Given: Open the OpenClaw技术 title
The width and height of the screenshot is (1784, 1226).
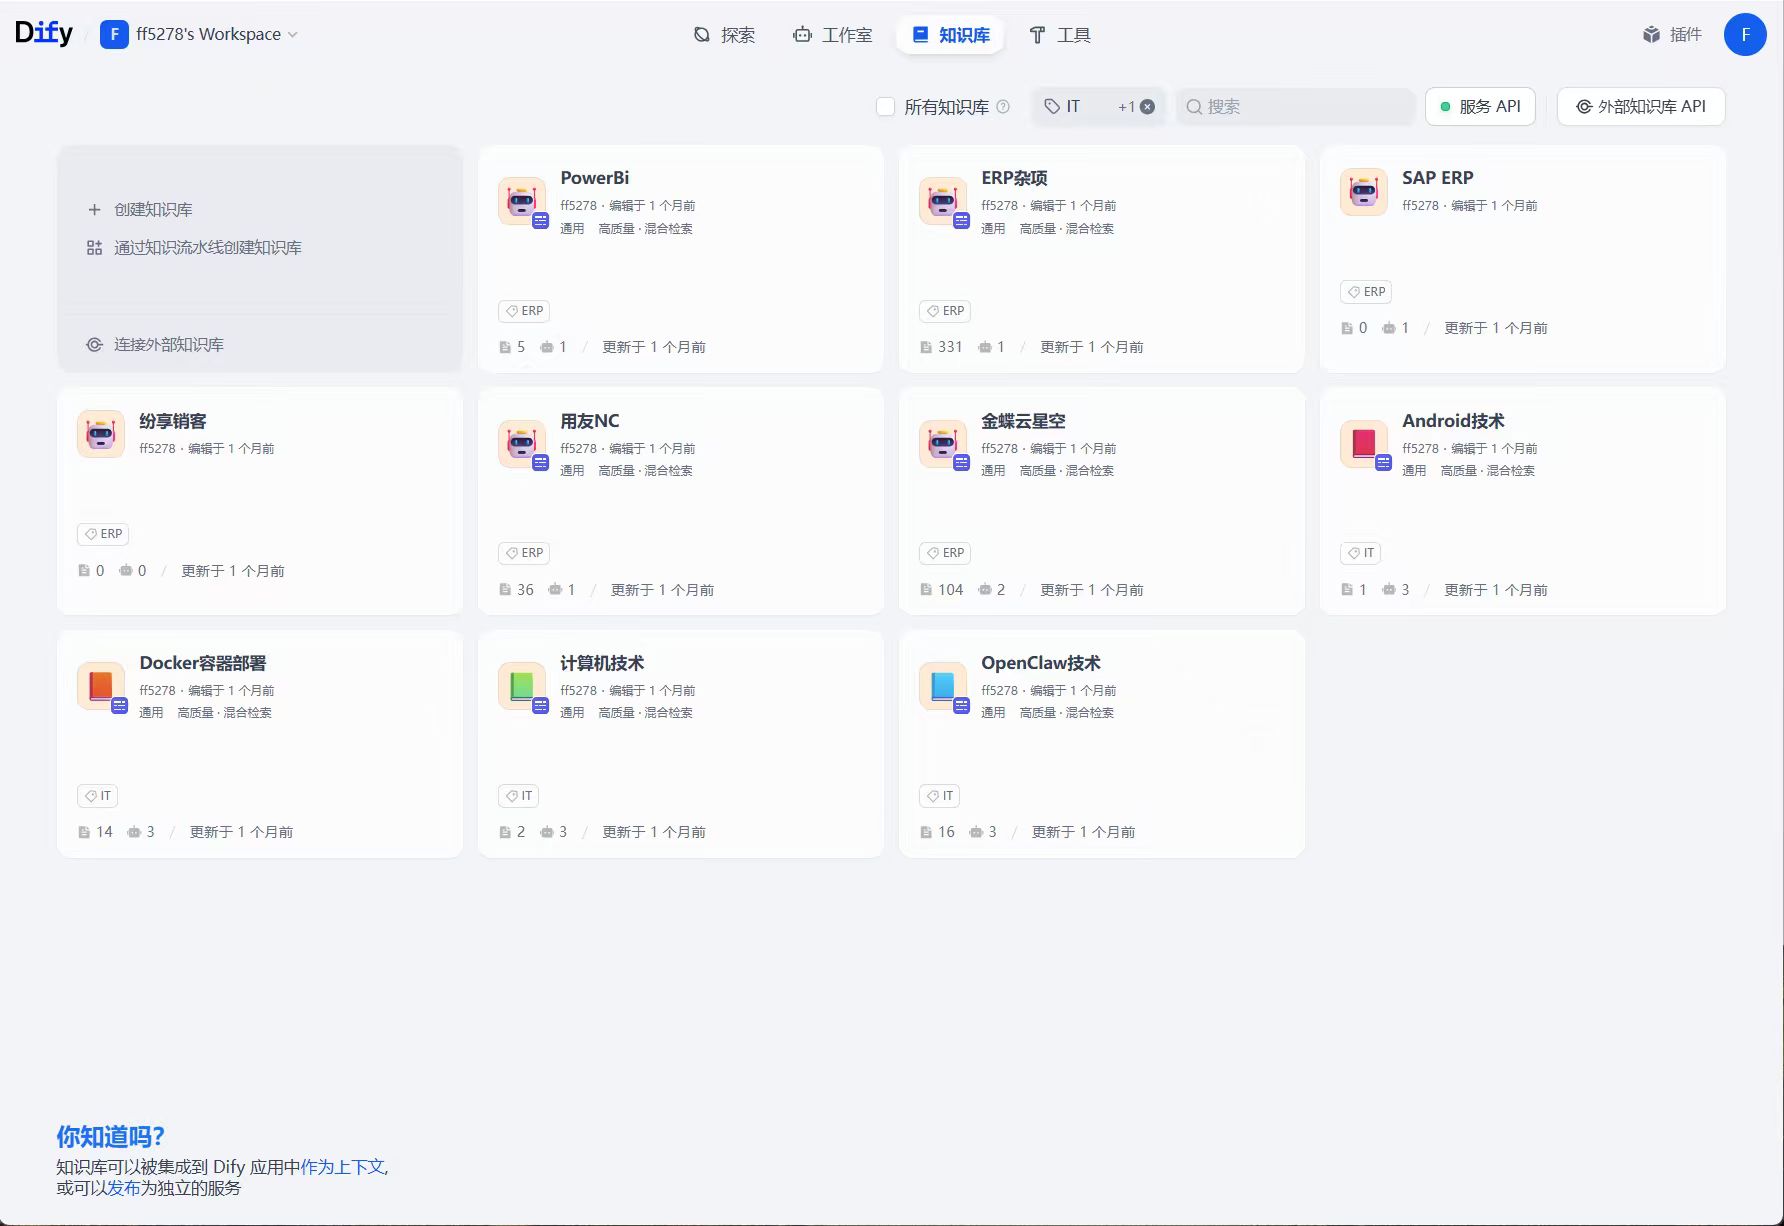Looking at the screenshot, I should point(1041,663).
